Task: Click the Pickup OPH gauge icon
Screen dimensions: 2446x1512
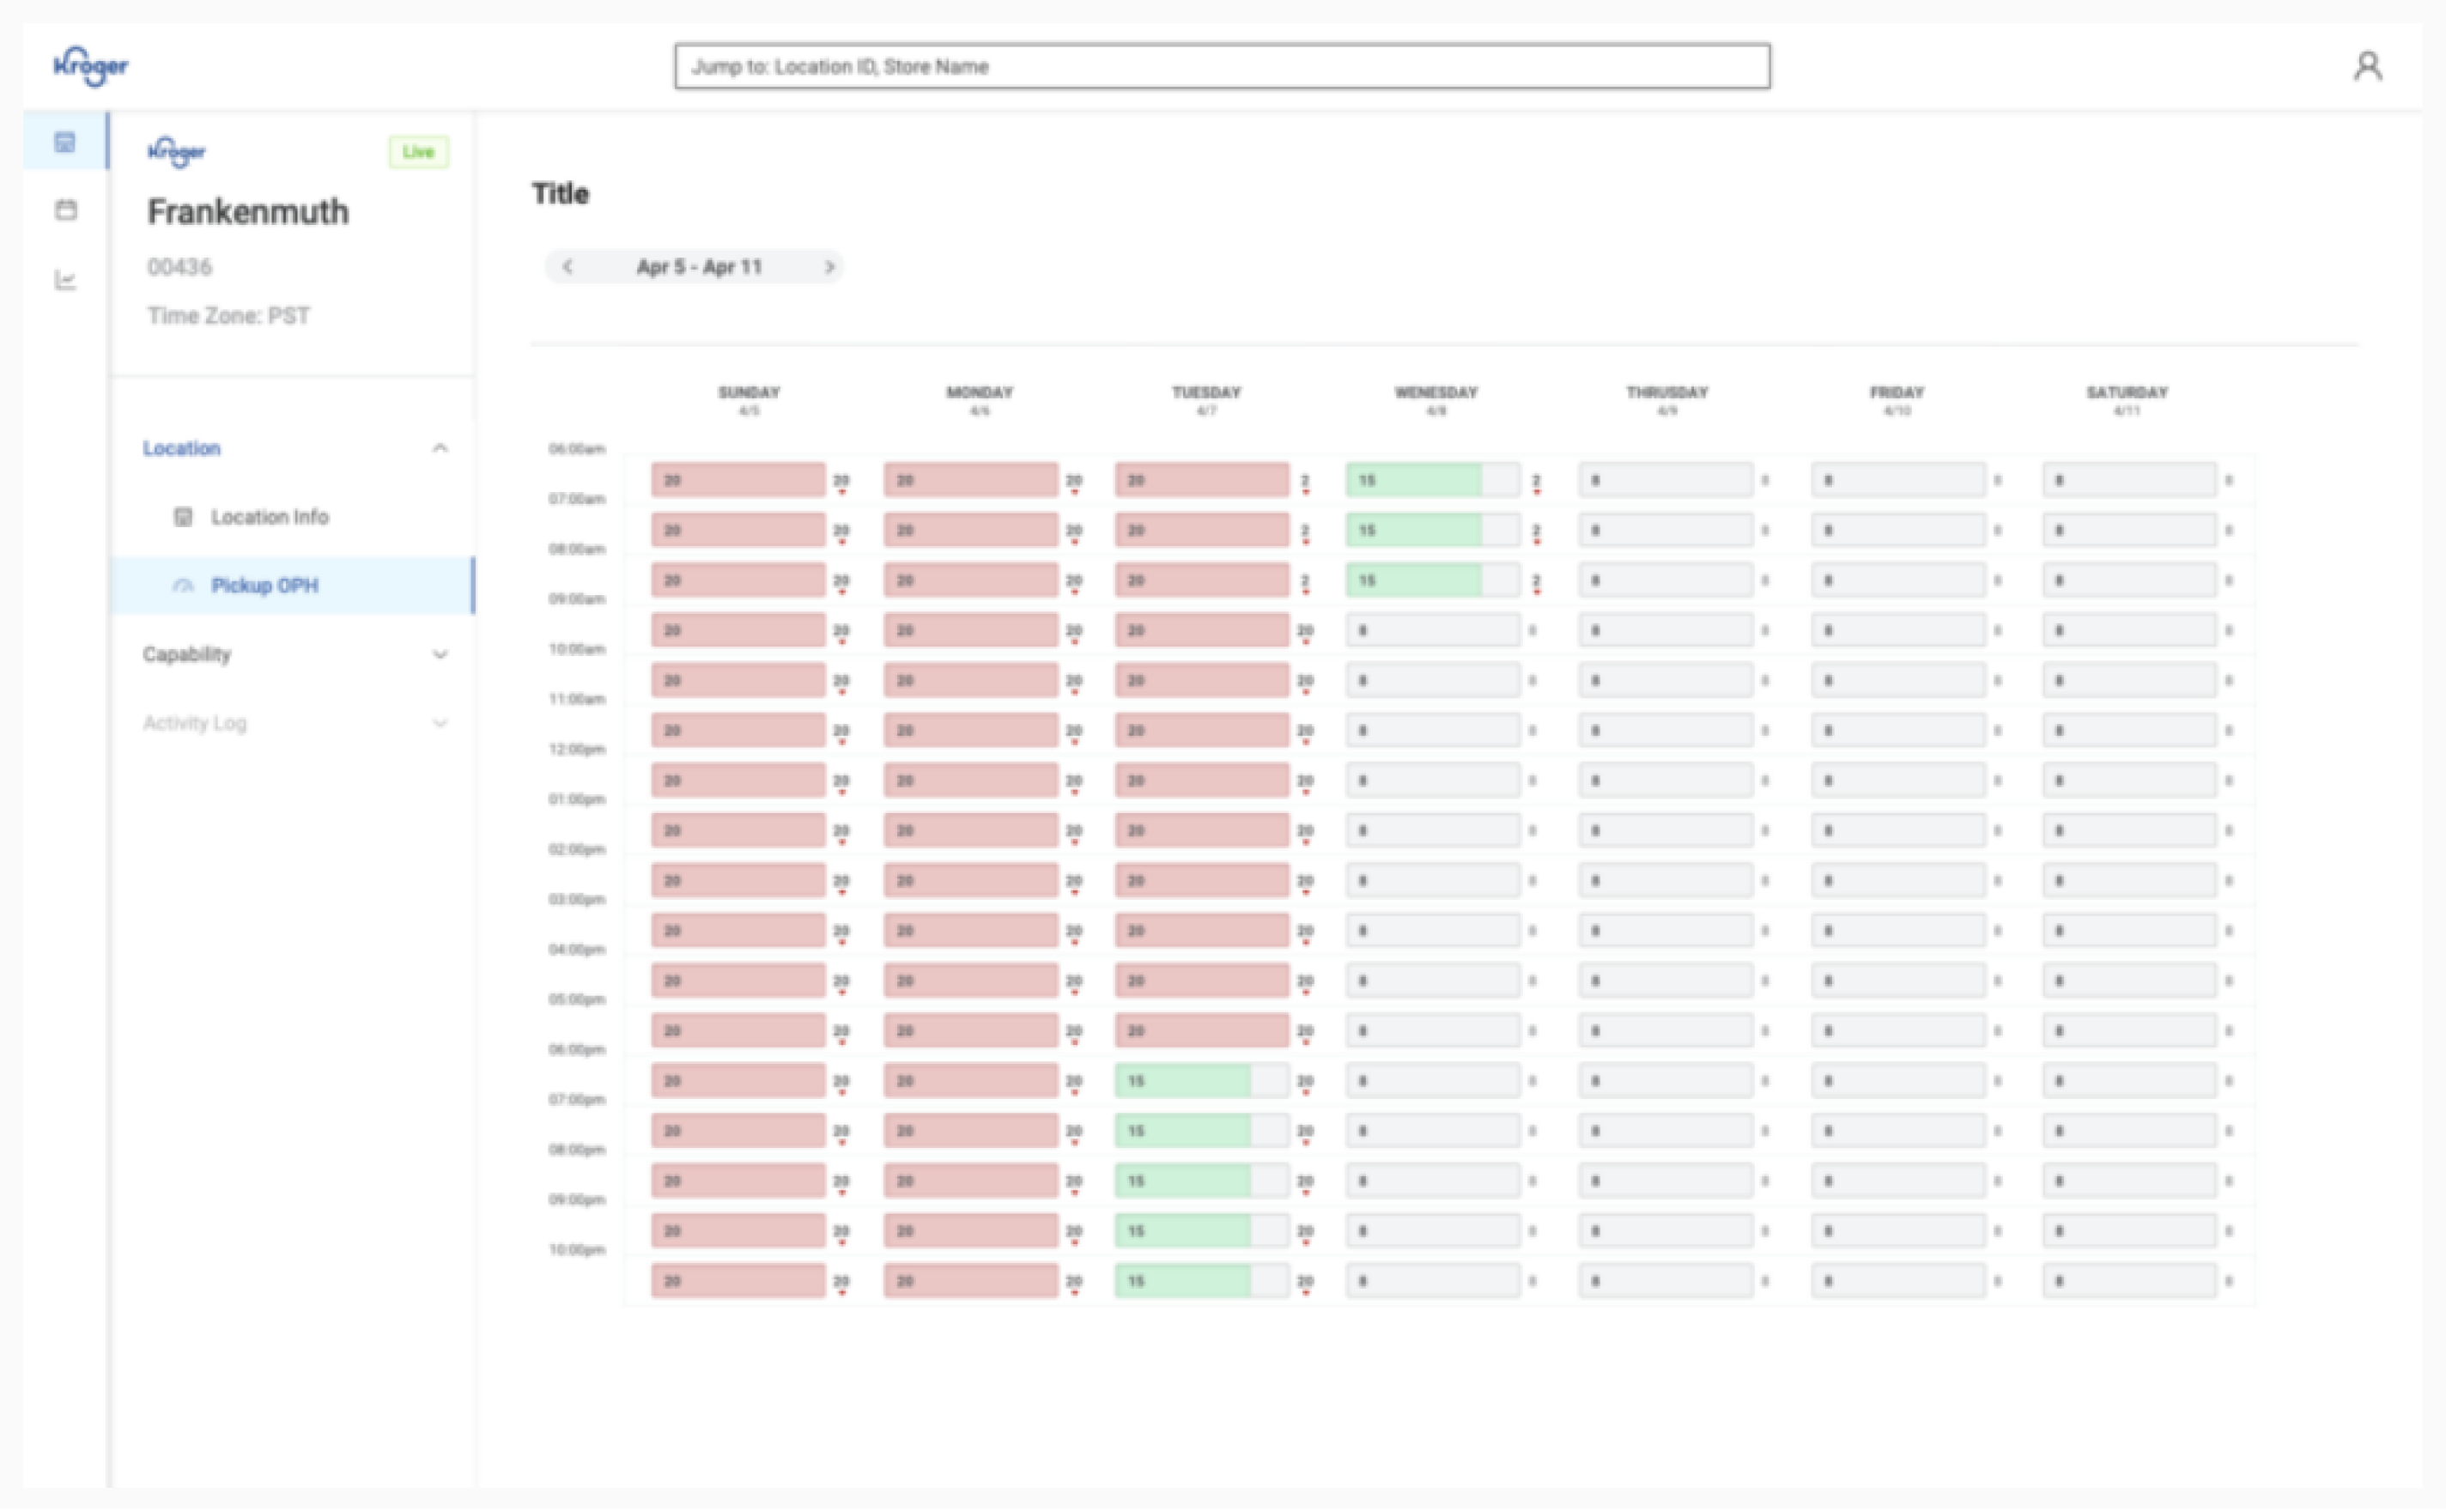Action: [183, 586]
